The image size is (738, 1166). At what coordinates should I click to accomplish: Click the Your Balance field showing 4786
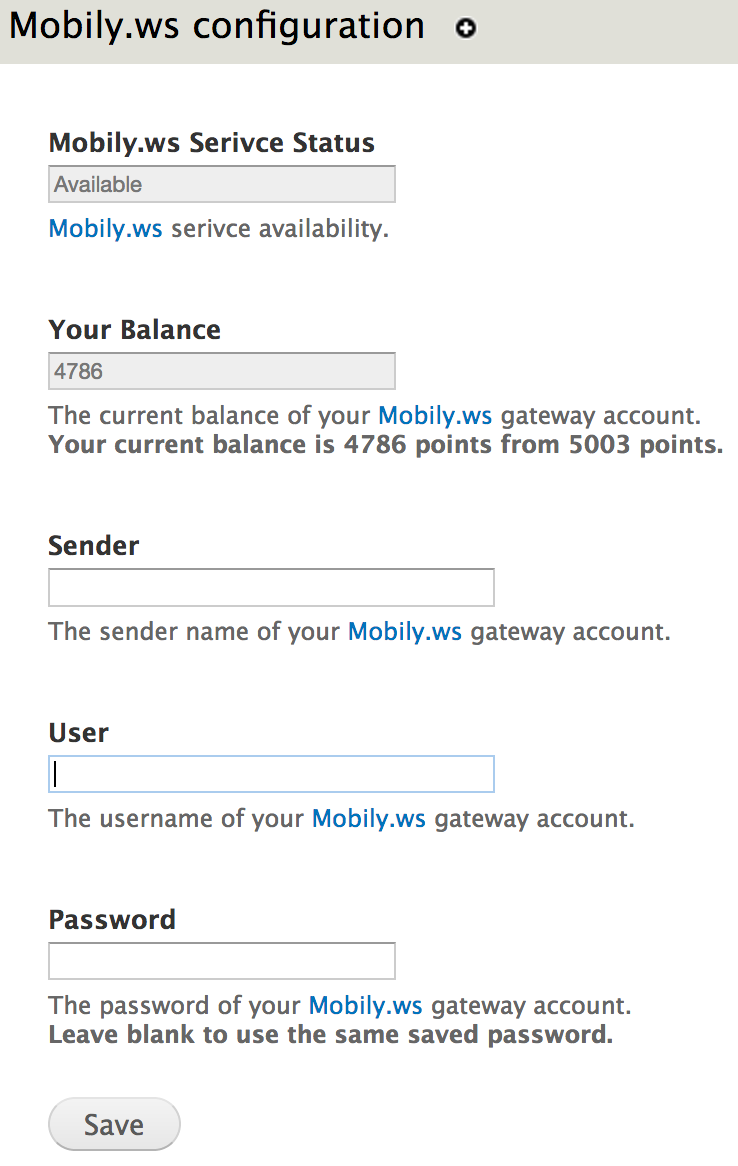pos(221,371)
